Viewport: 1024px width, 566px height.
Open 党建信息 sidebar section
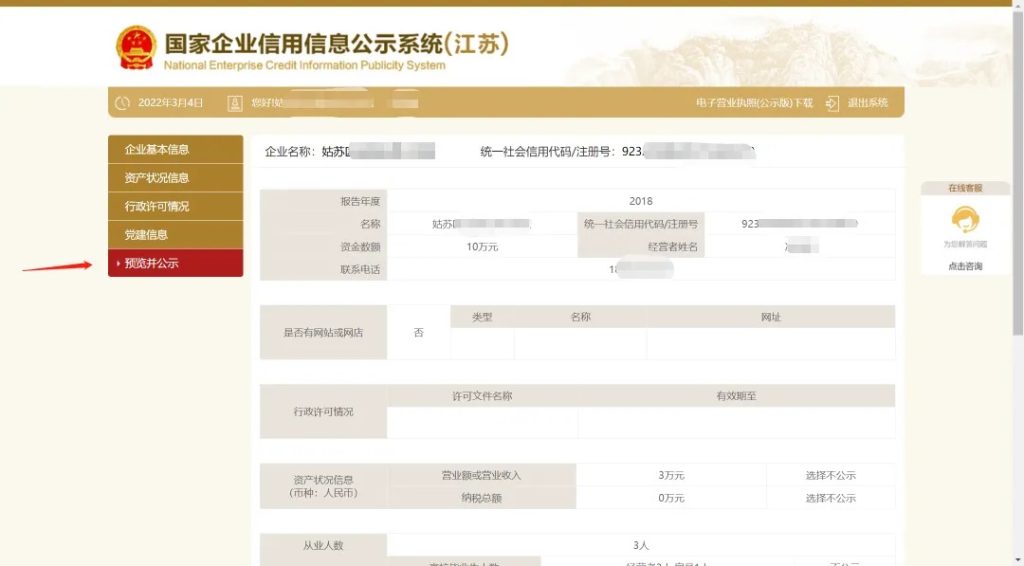146,235
